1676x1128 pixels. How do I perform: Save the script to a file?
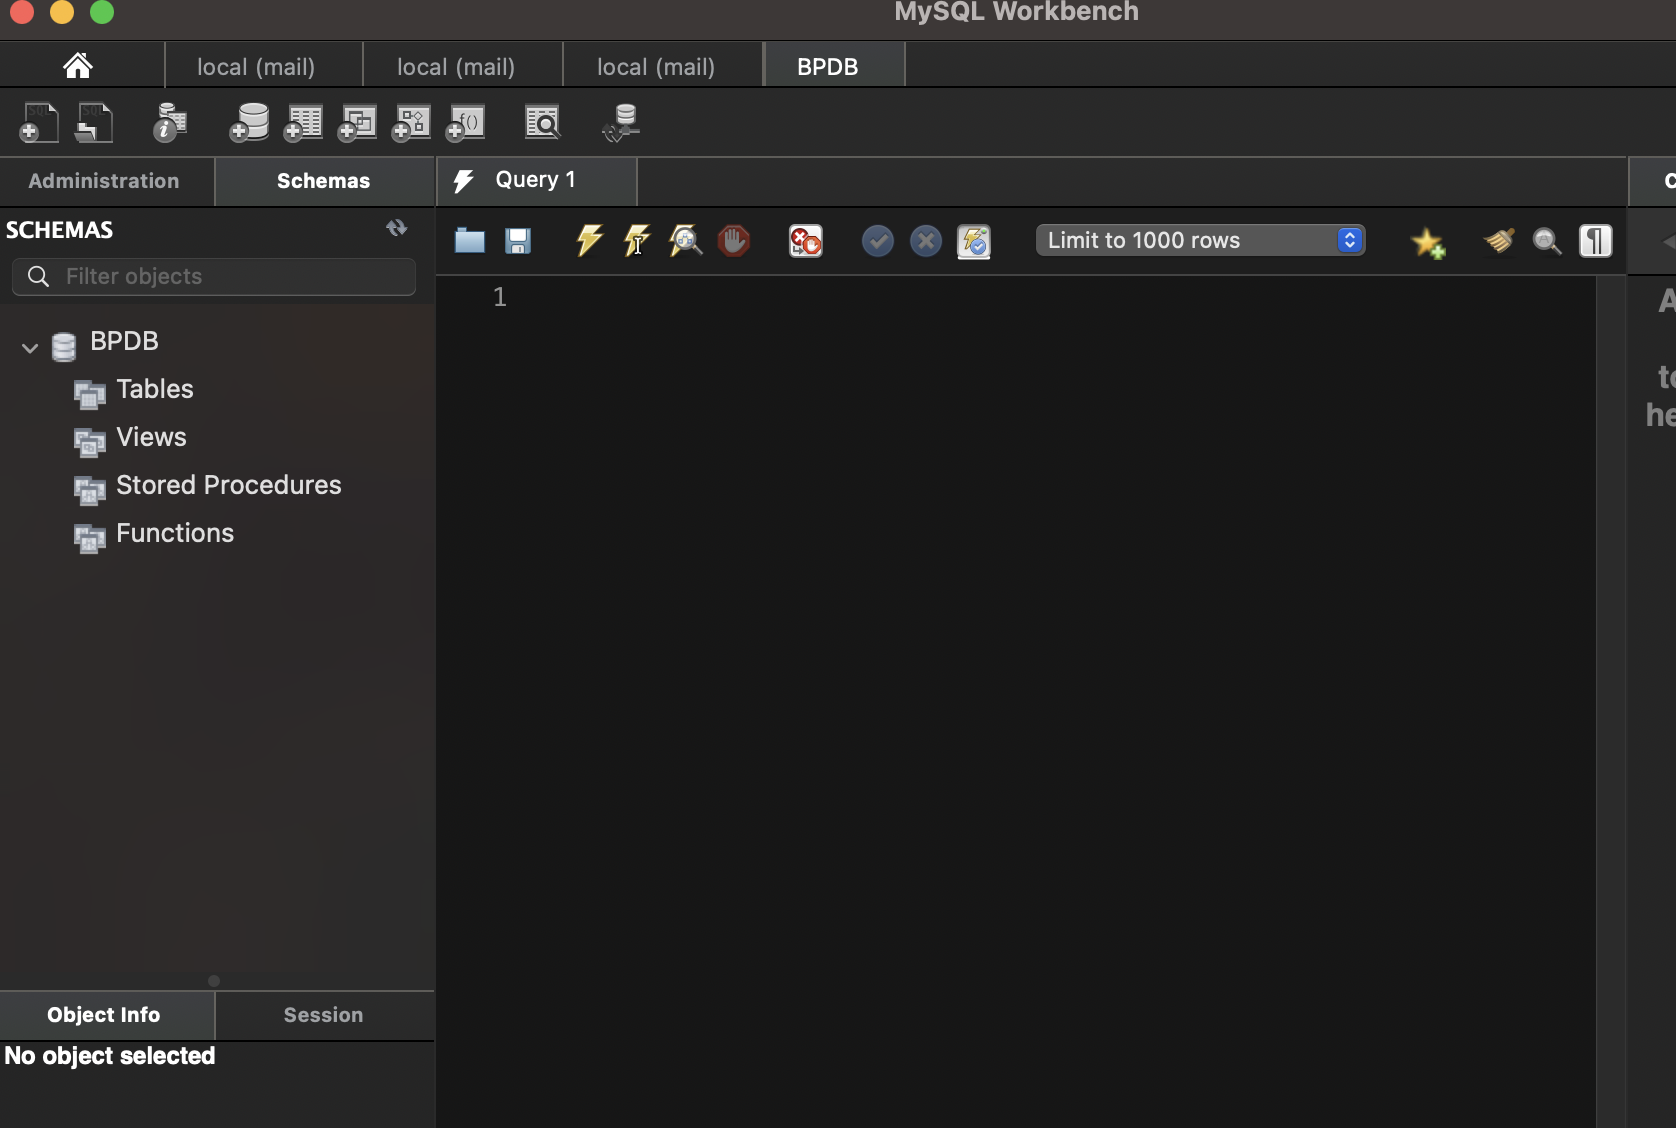(x=518, y=241)
